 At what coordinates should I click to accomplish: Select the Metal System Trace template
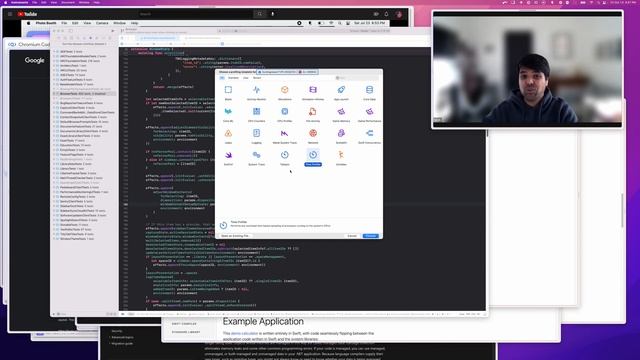284,136
